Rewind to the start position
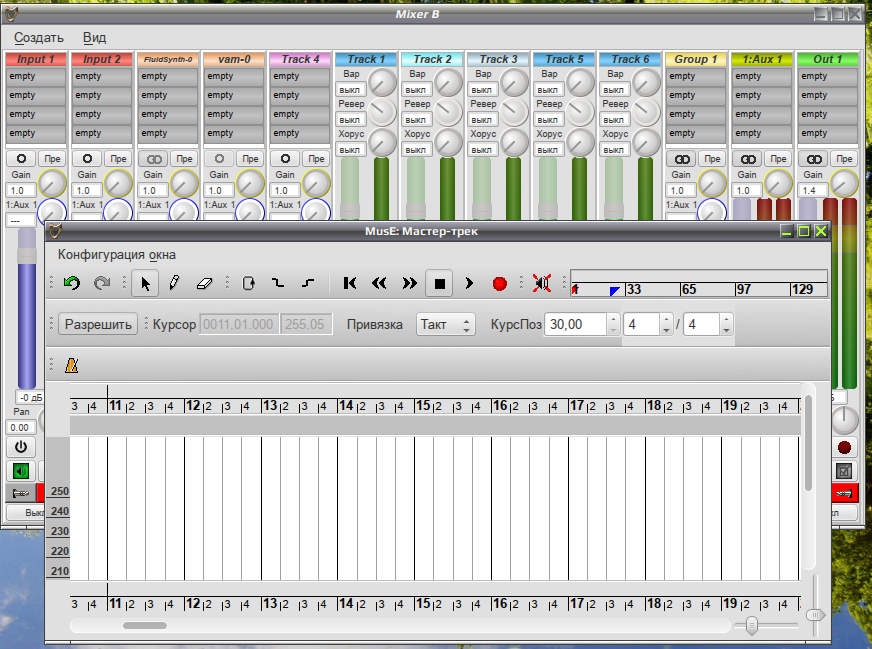The image size is (872, 649). click(x=350, y=283)
